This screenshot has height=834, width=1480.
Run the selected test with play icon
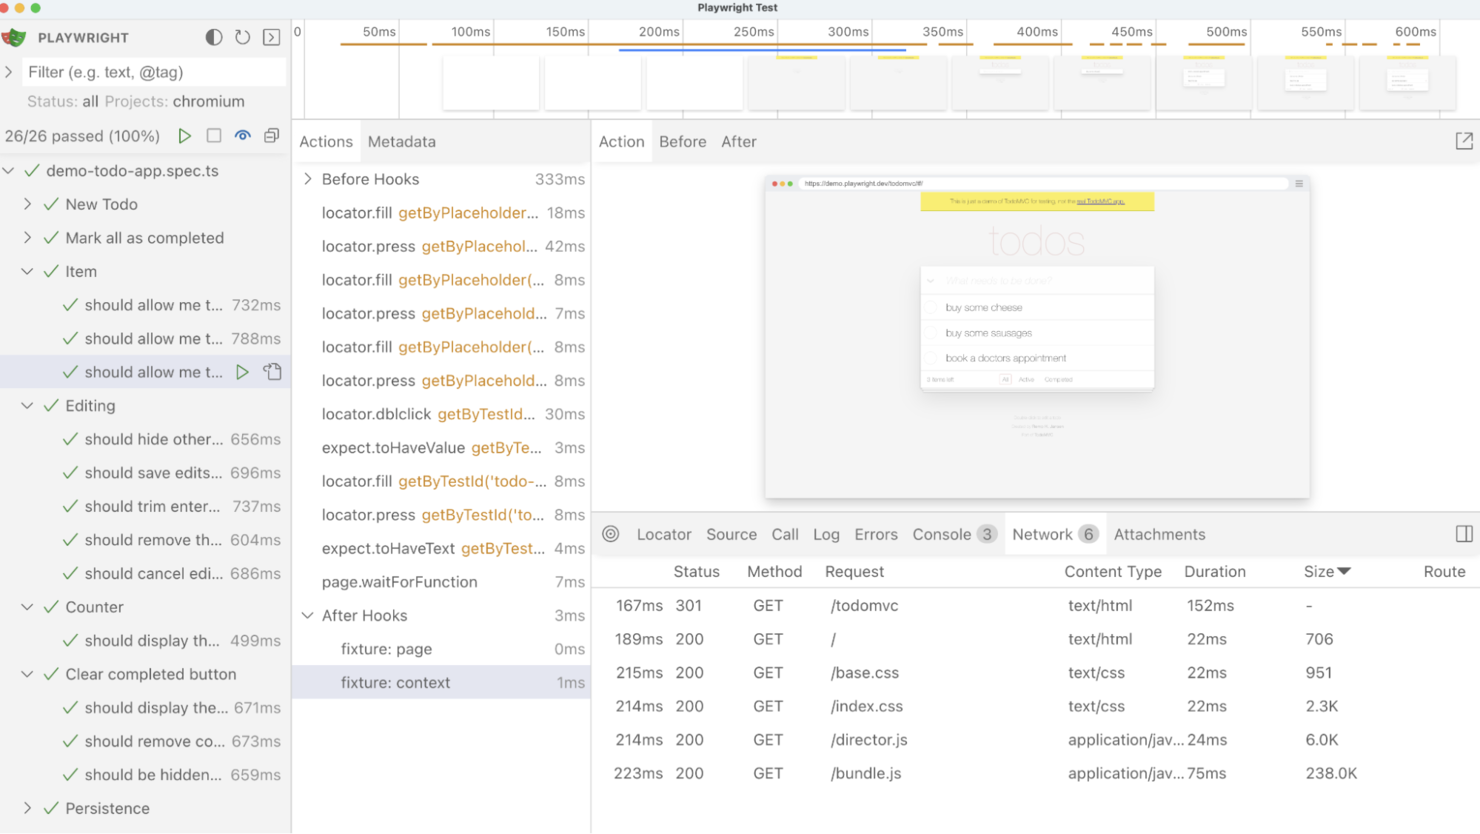pos(242,372)
